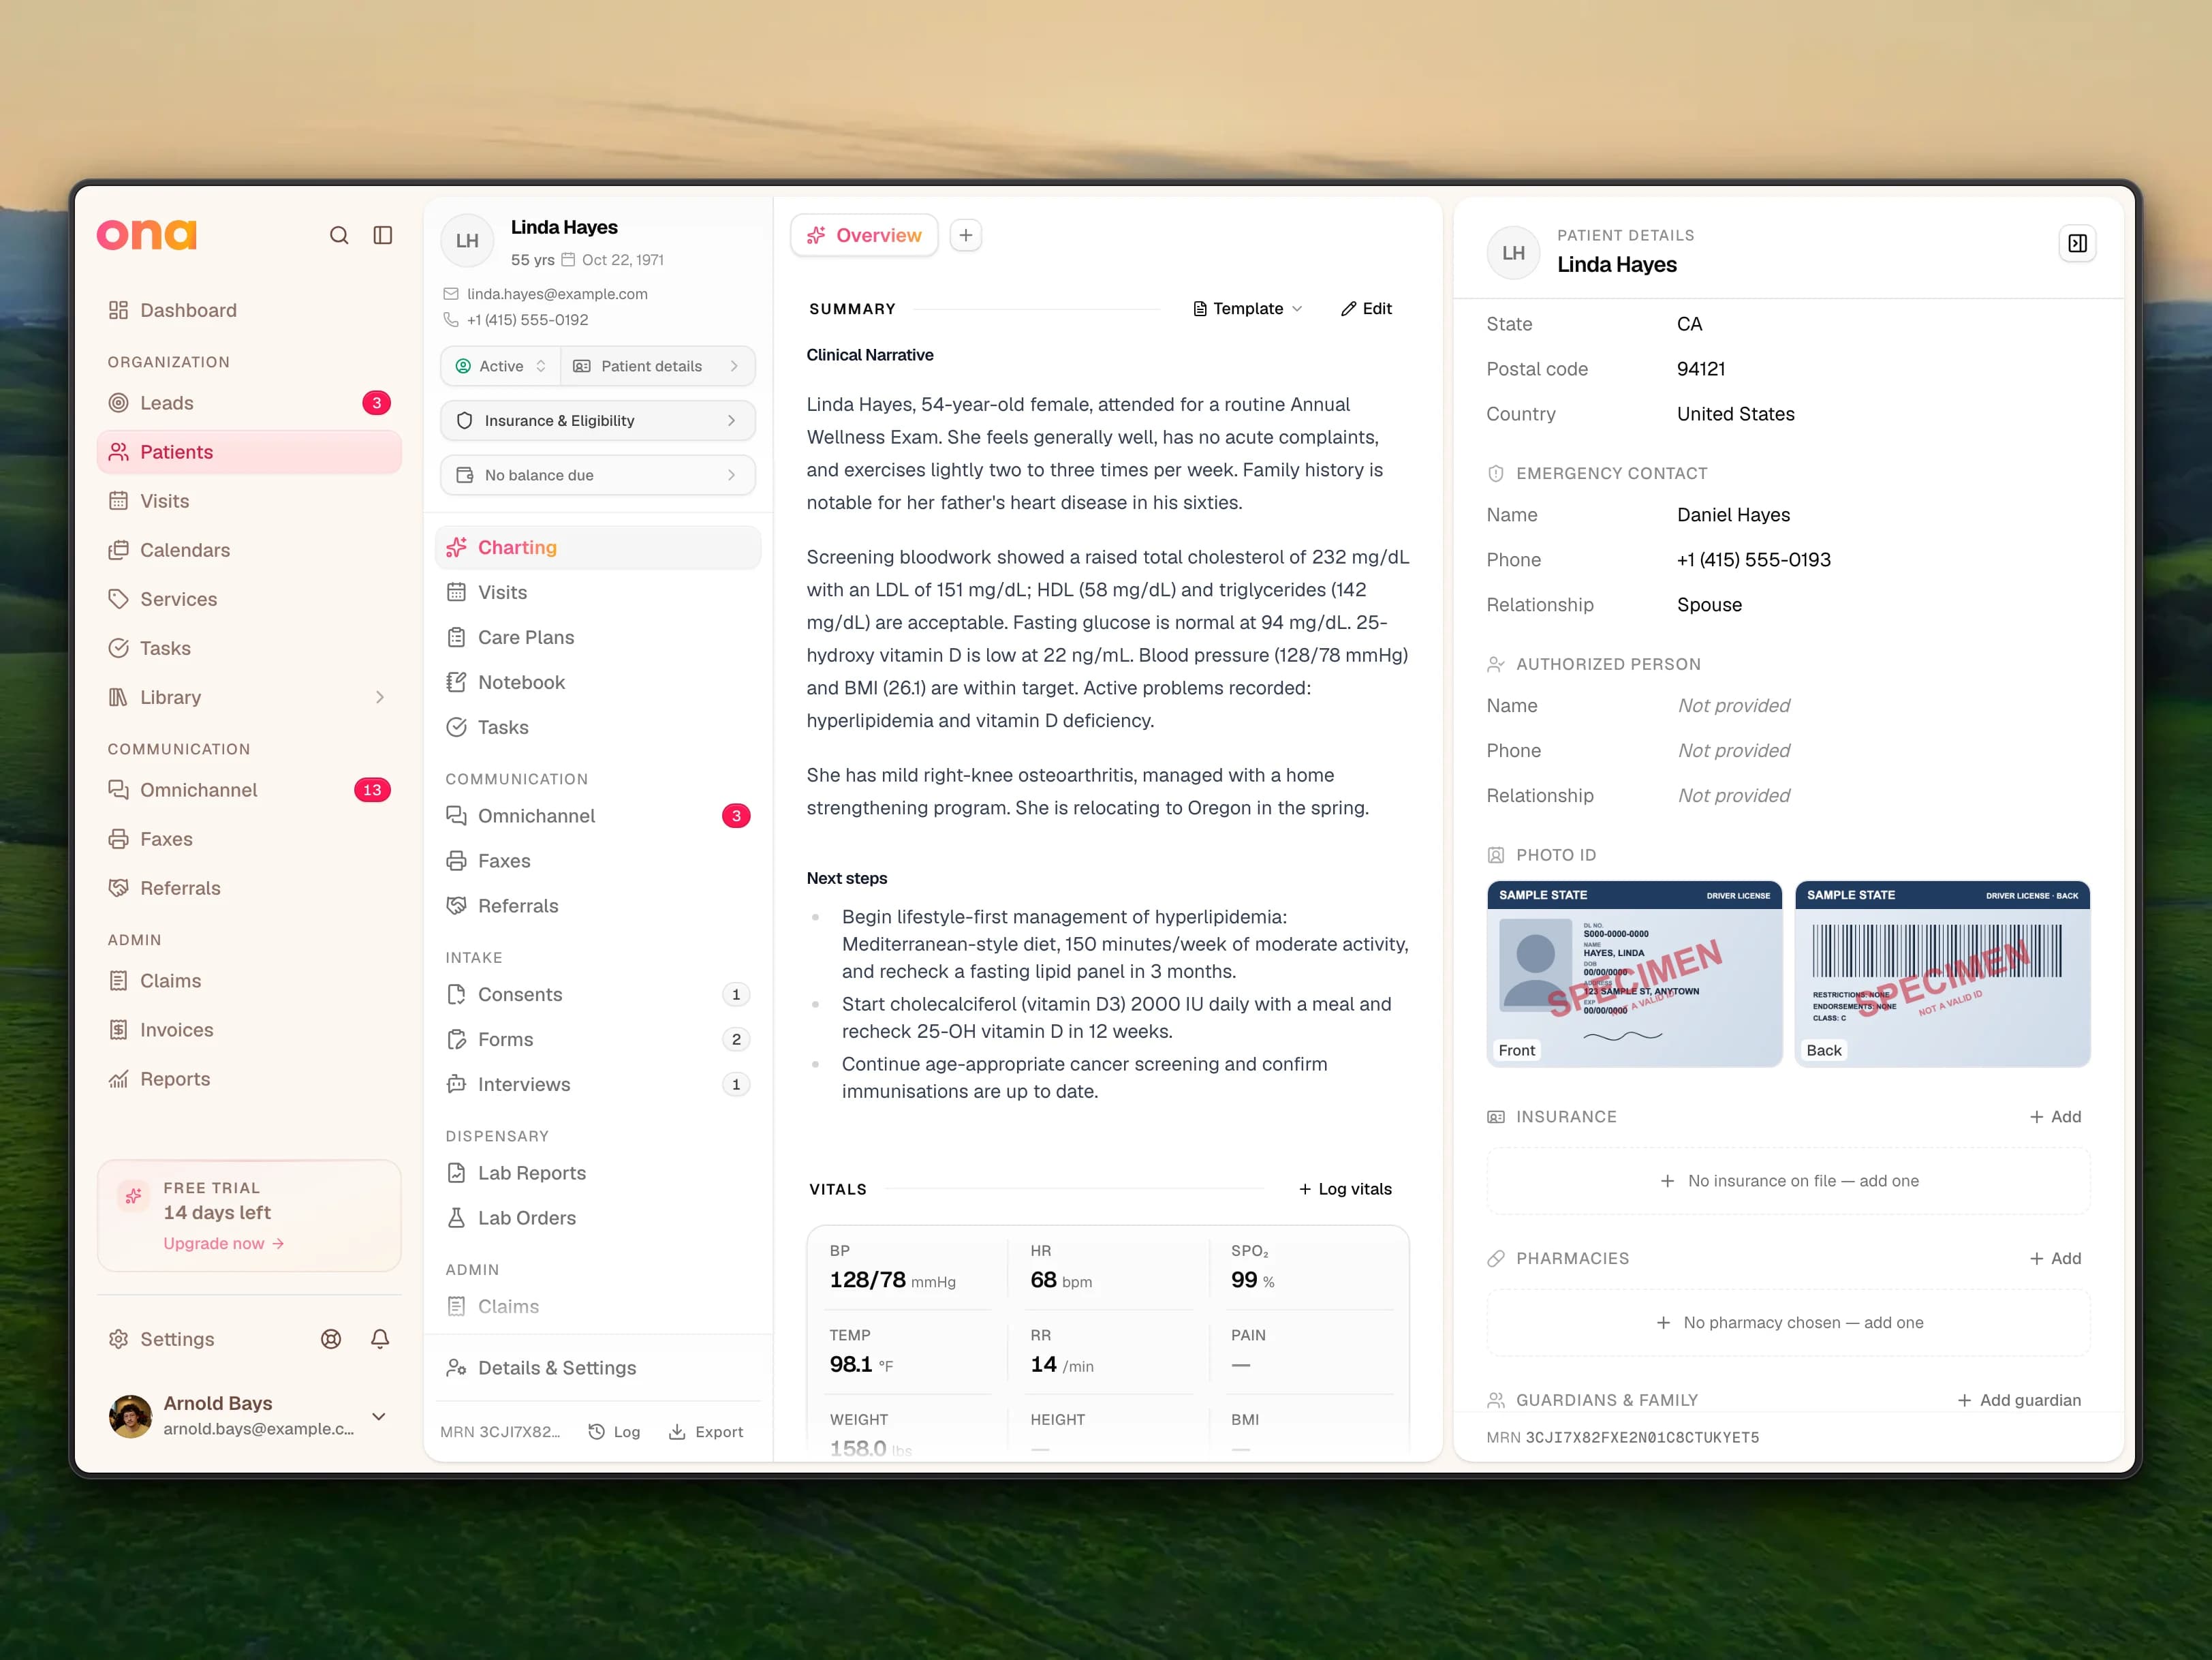This screenshot has width=2212, height=1660.
Task: Expand the Library sidebar item chevron
Action: (x=380, y=697)
